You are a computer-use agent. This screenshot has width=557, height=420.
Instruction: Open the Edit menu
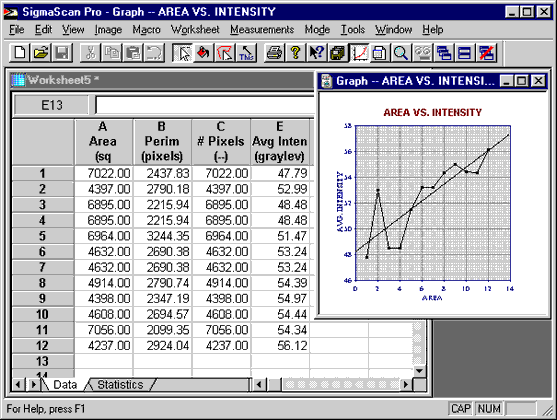43,29
